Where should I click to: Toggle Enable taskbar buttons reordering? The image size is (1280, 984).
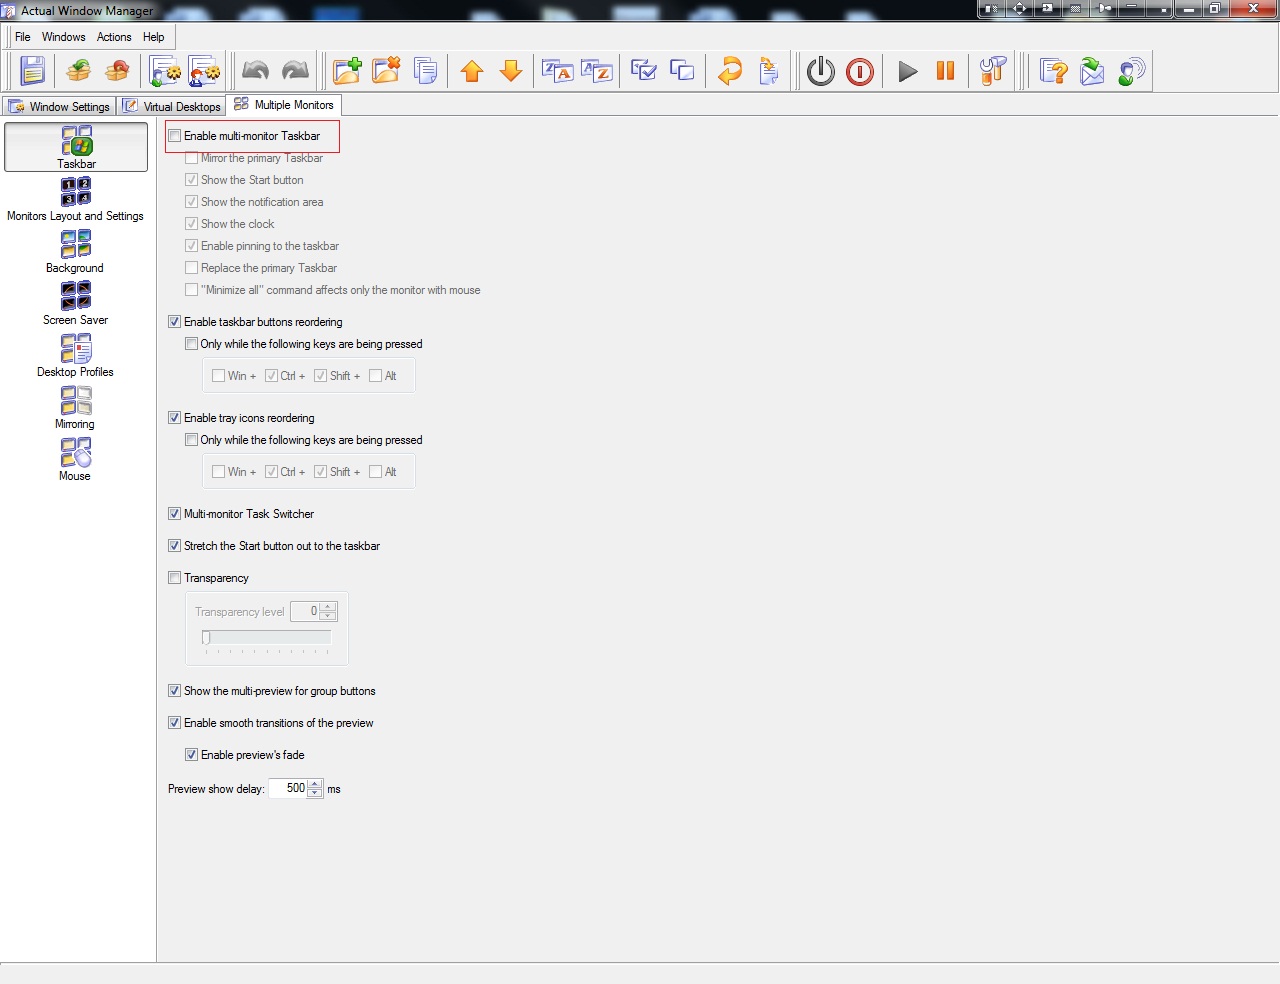175,322
